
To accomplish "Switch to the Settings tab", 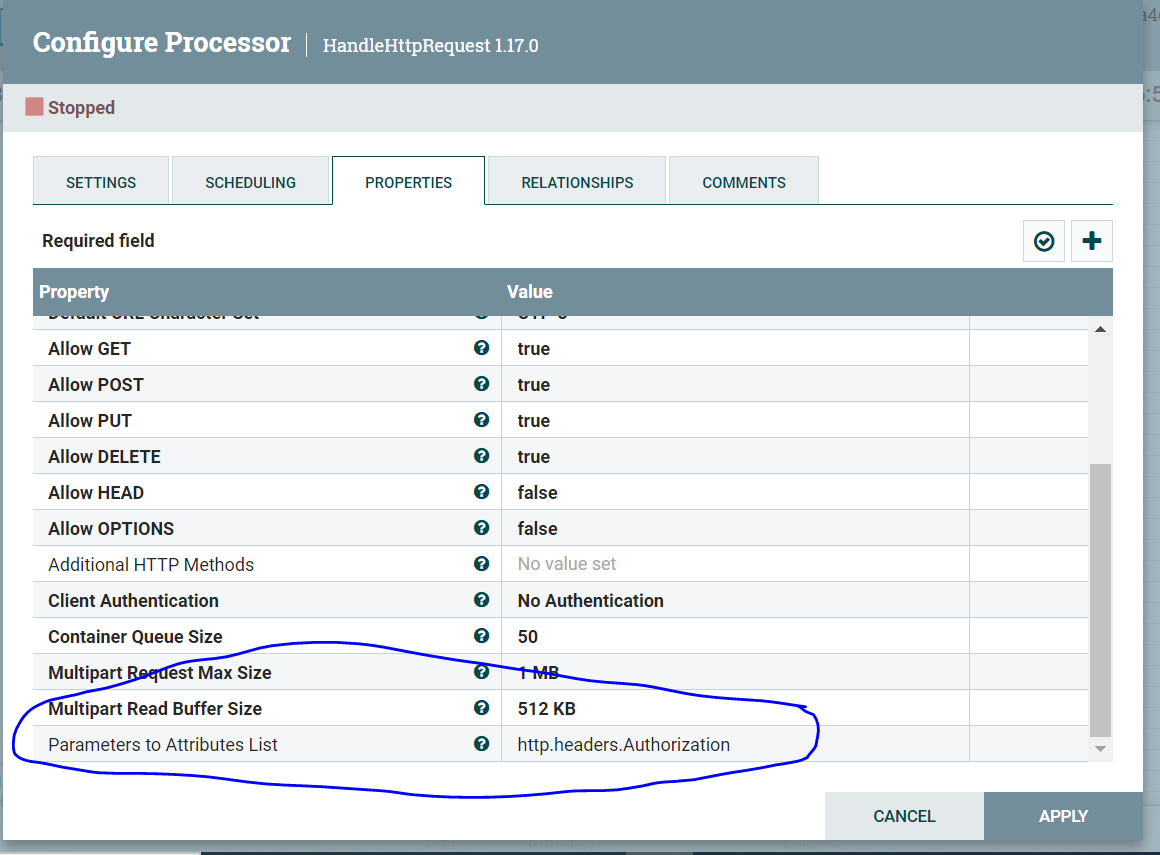I will (101, 182).
